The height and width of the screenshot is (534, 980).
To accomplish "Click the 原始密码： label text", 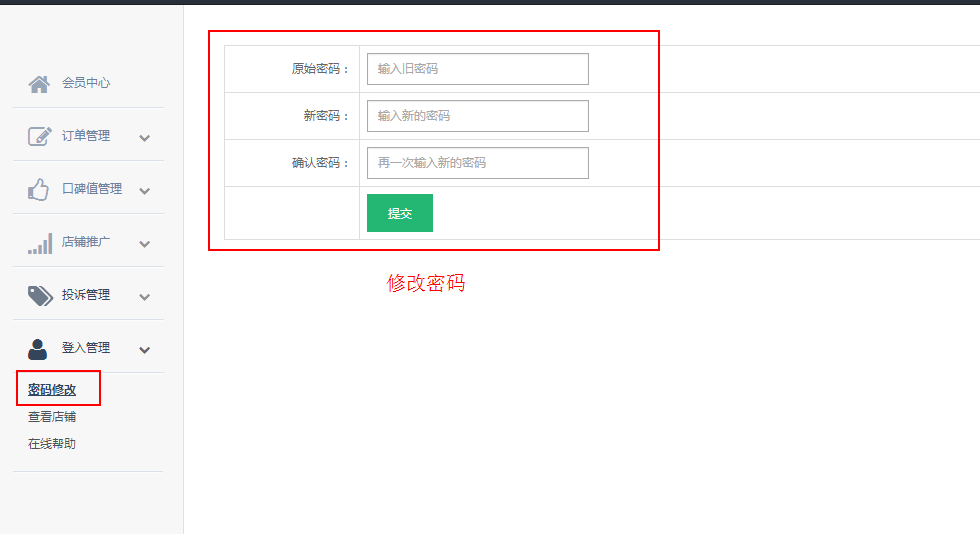I will point(320,69).
